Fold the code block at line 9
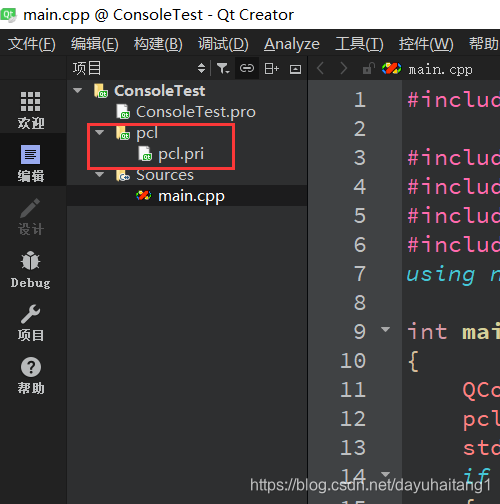This screenshot has height=504, width=500. point(385,330)
